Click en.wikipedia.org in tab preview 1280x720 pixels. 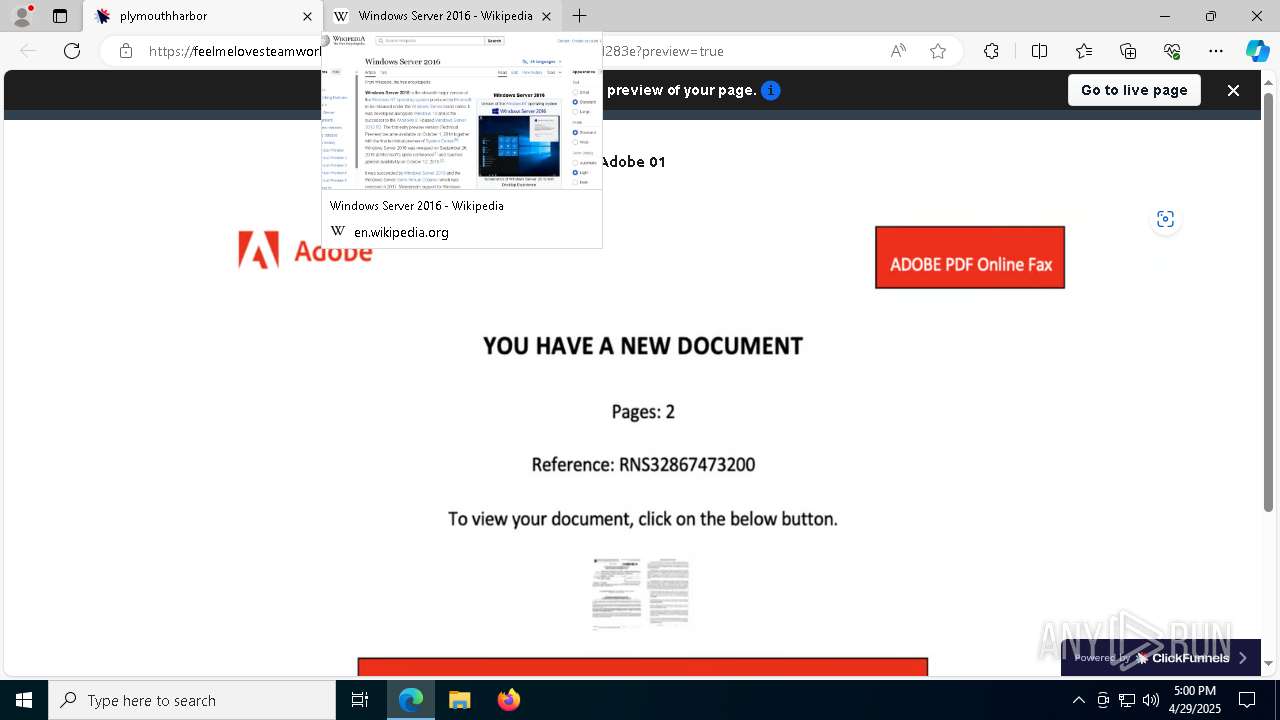pyautogui.click(x=401, y=232)
